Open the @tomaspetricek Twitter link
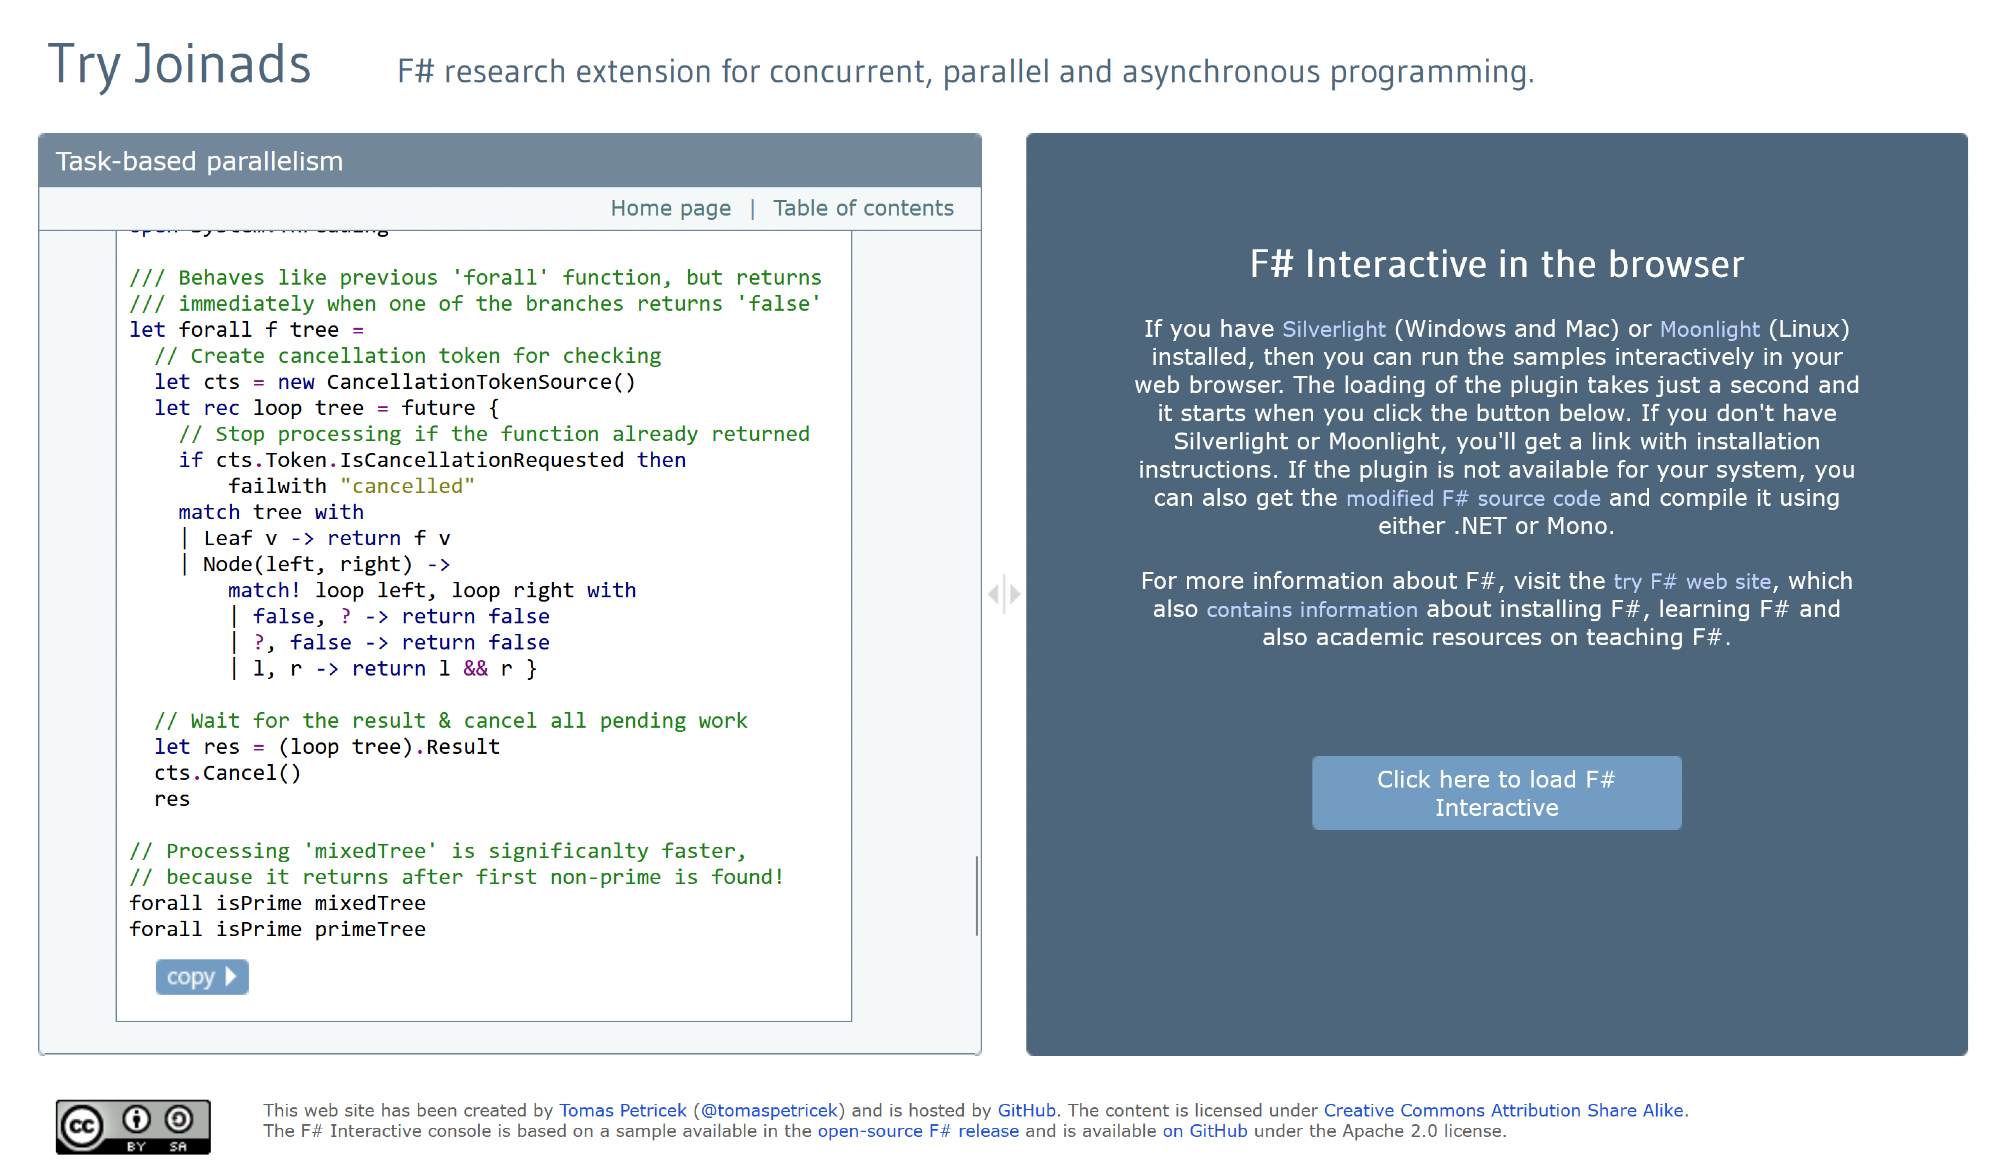The width and height of the screenshot is (2000, 1163). click(x=769, y=1110)
